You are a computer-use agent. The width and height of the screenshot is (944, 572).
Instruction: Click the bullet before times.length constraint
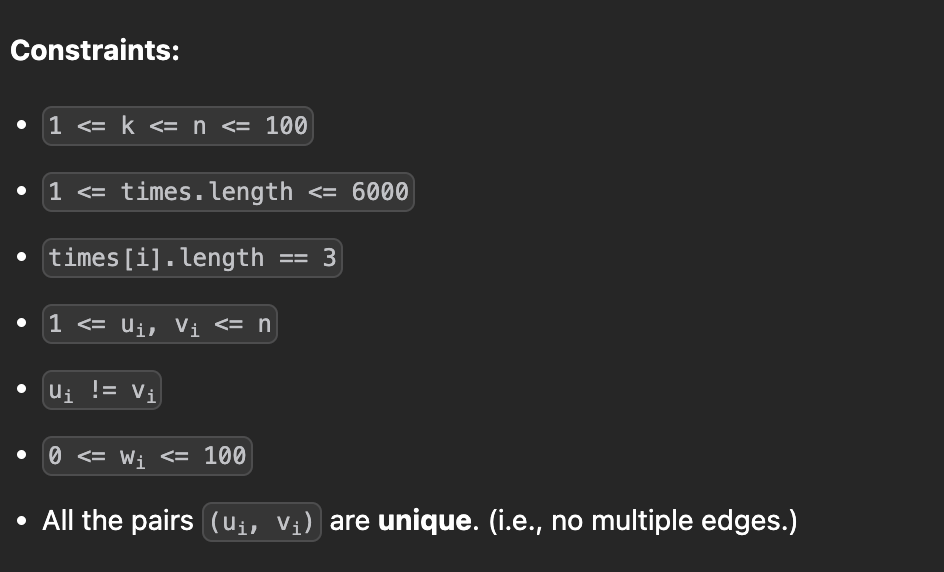click(22, 191)
